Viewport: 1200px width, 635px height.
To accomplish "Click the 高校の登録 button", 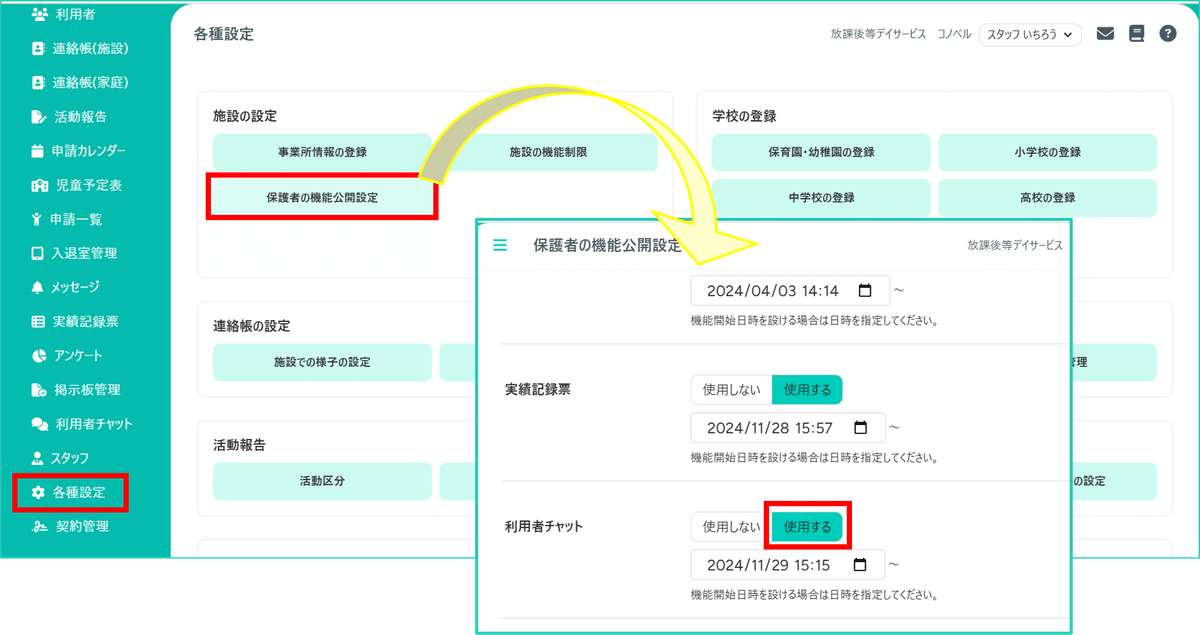I will pyautogui.click(x=1047, y=197).
